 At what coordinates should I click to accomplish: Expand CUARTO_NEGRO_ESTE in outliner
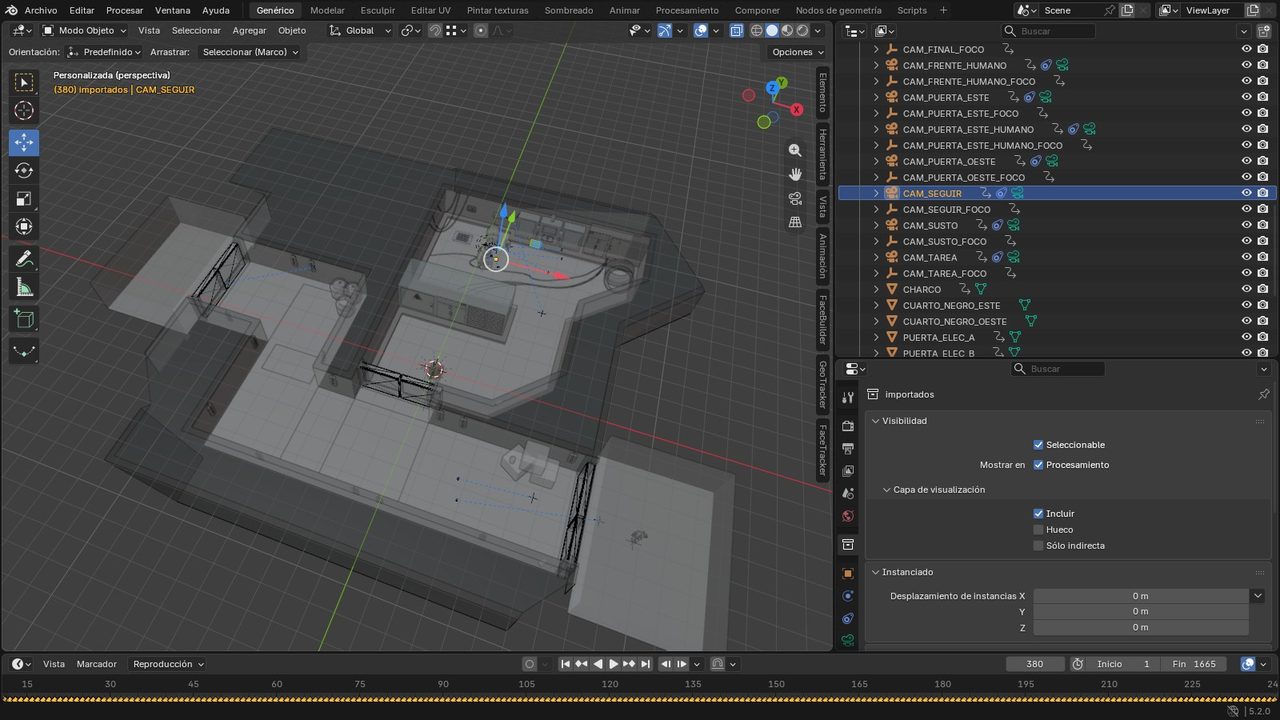(x=877, y=305)
